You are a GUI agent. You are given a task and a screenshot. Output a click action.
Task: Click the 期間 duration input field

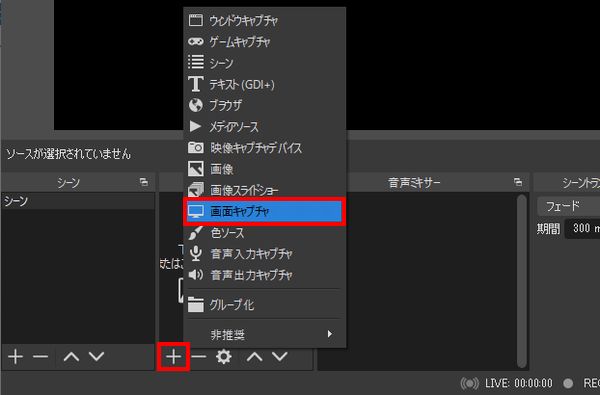tap(582, 229)
